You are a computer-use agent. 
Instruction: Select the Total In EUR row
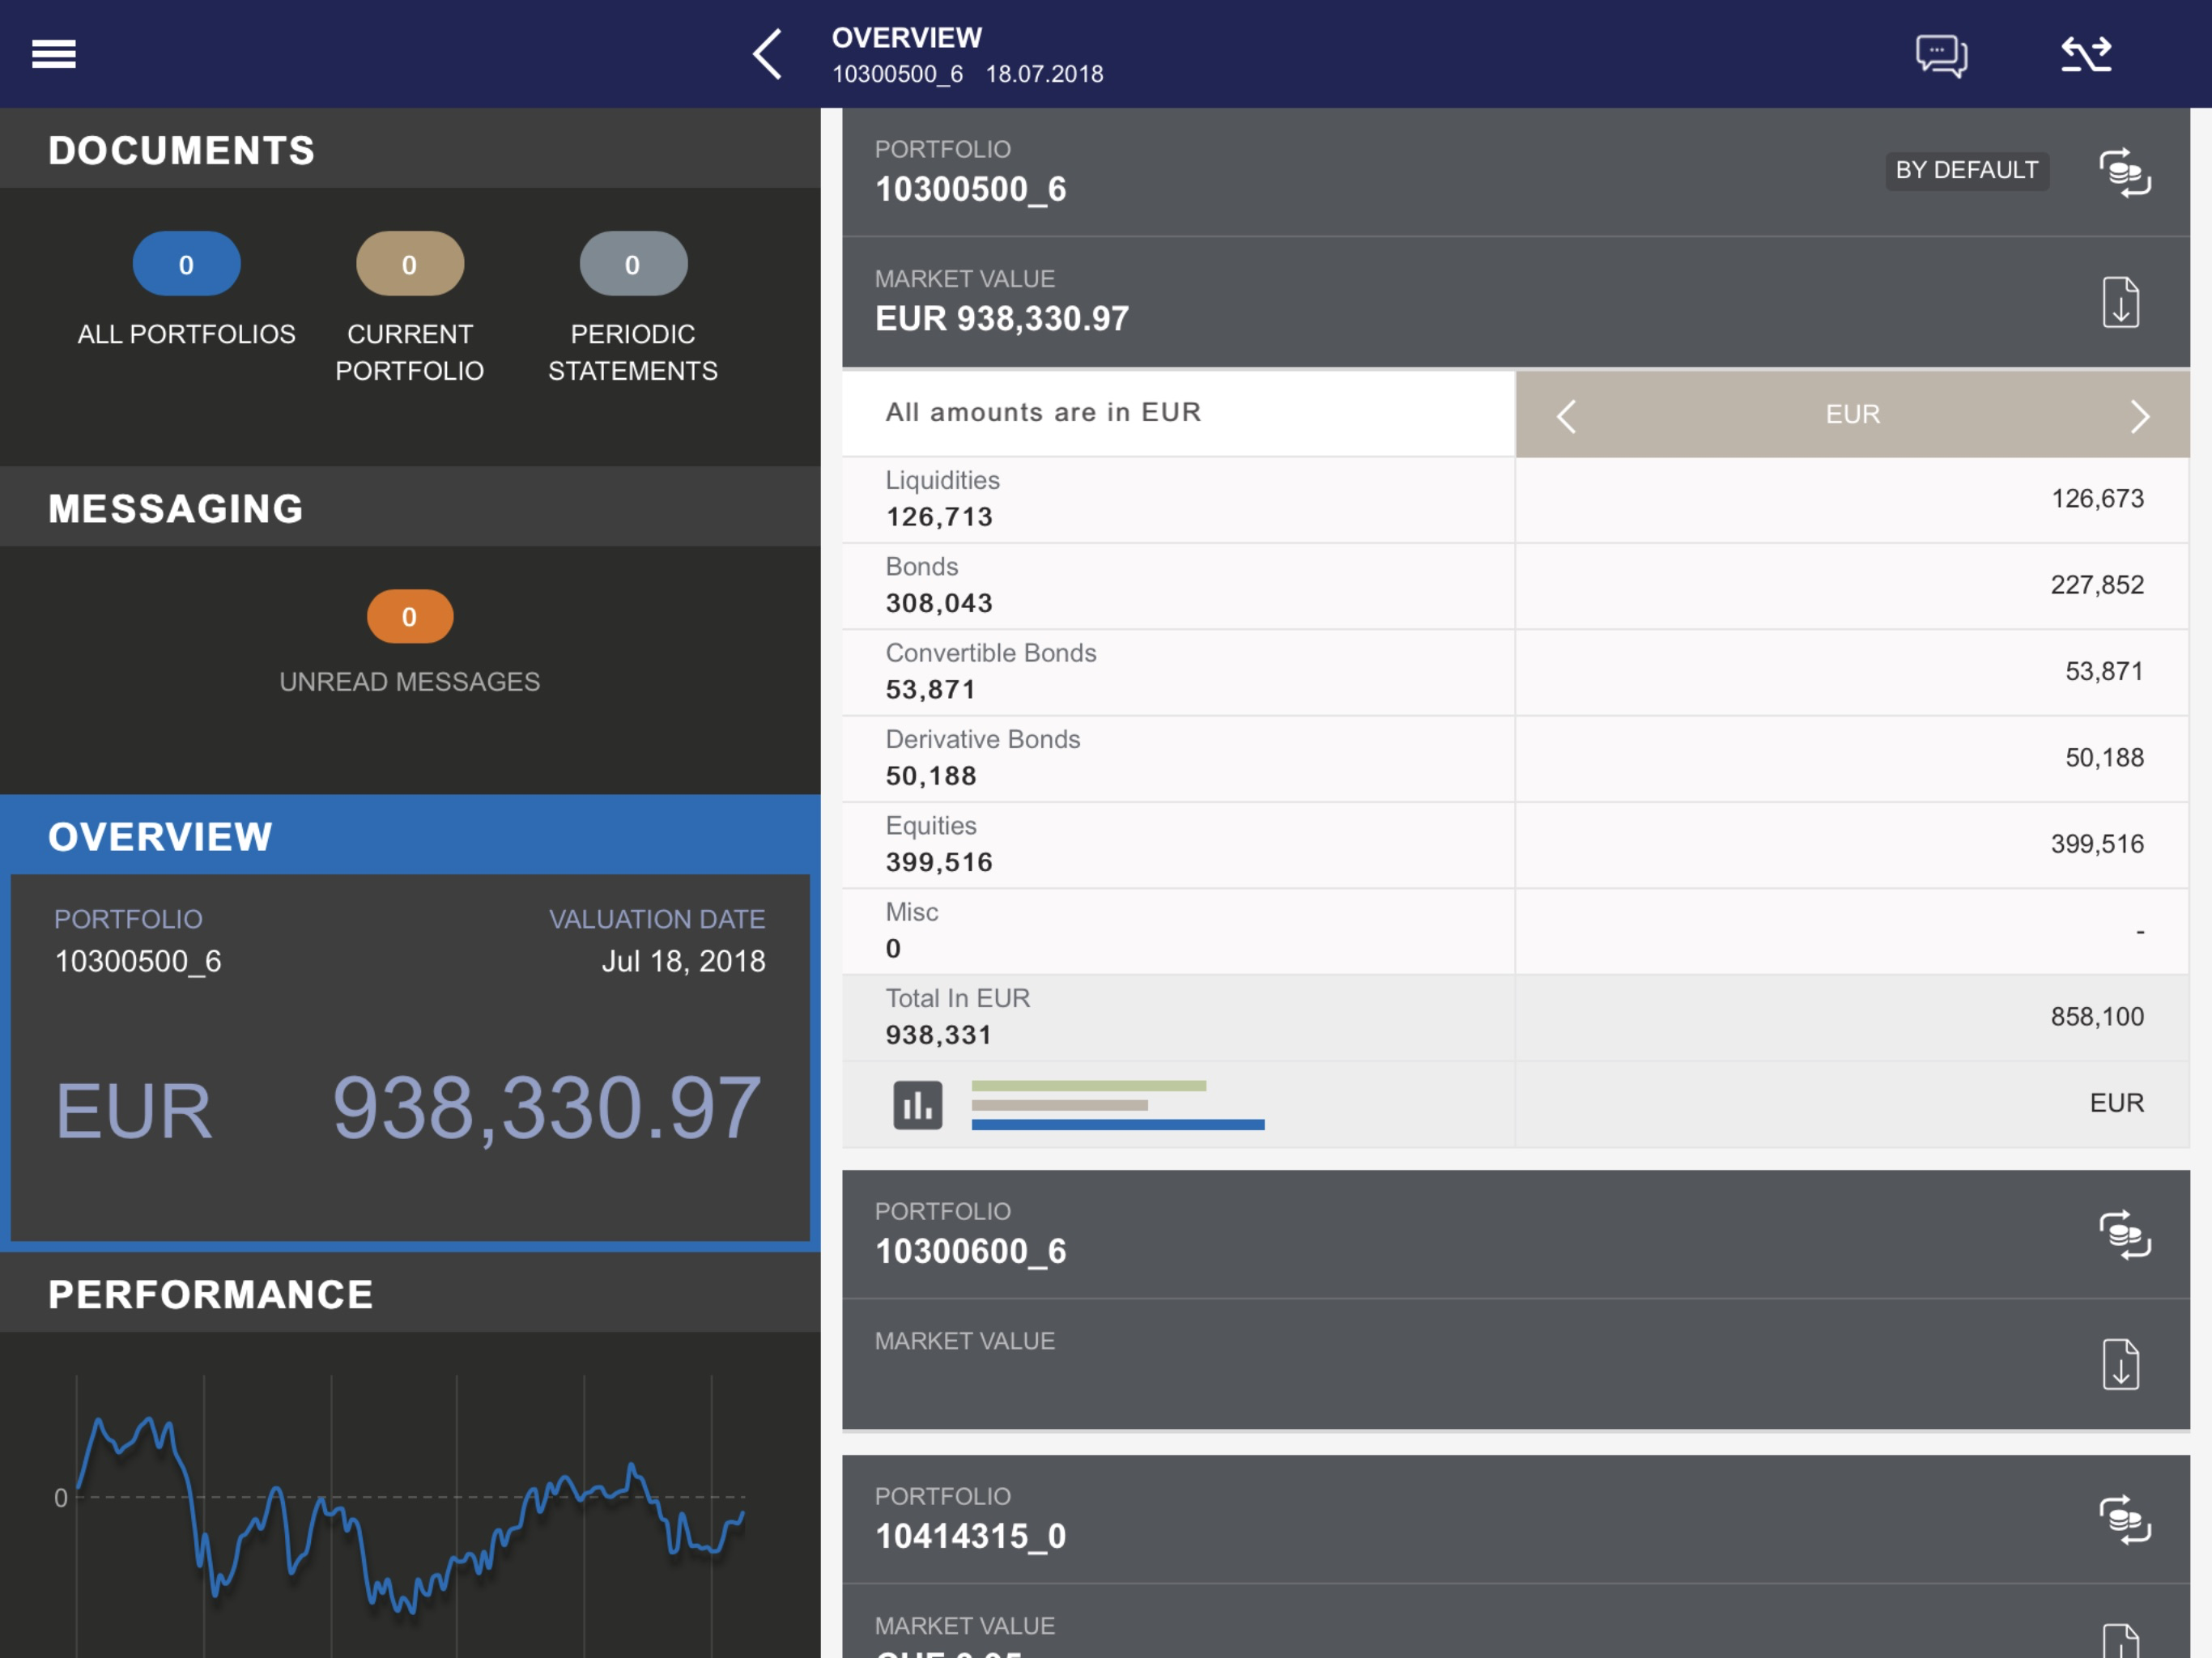[x=1515, y=1018]
